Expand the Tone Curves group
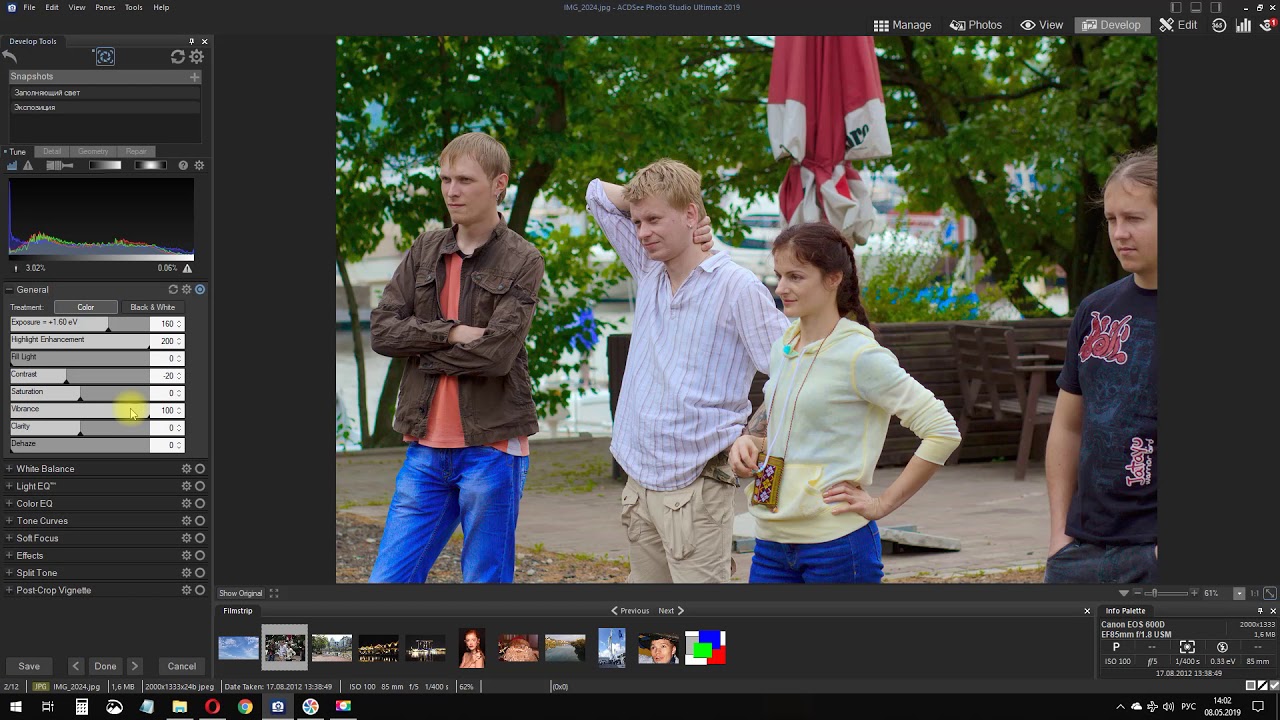This screenshot has height=720, width=1280. pos(9,521)
